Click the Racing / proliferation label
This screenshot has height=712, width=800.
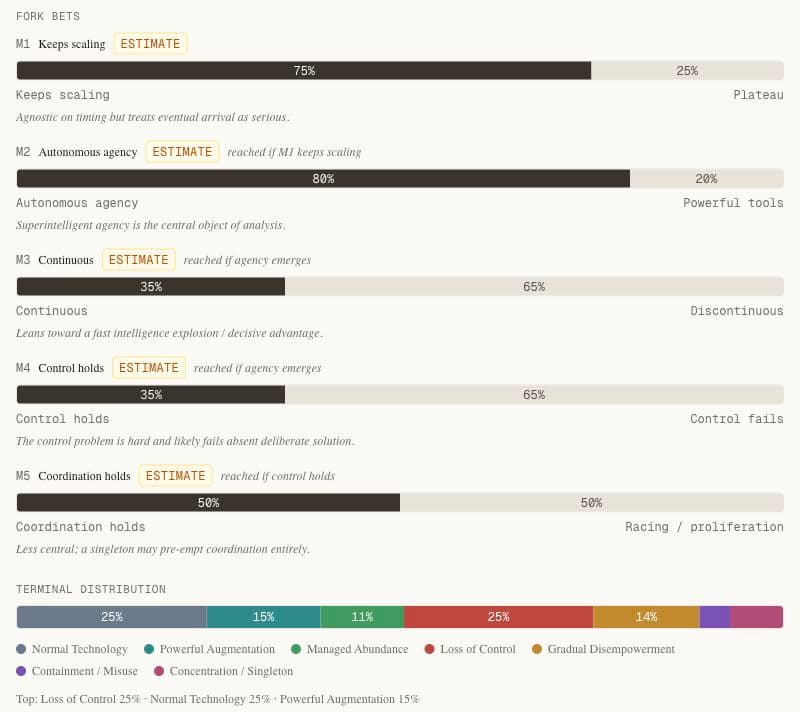[x=704, y=527]
